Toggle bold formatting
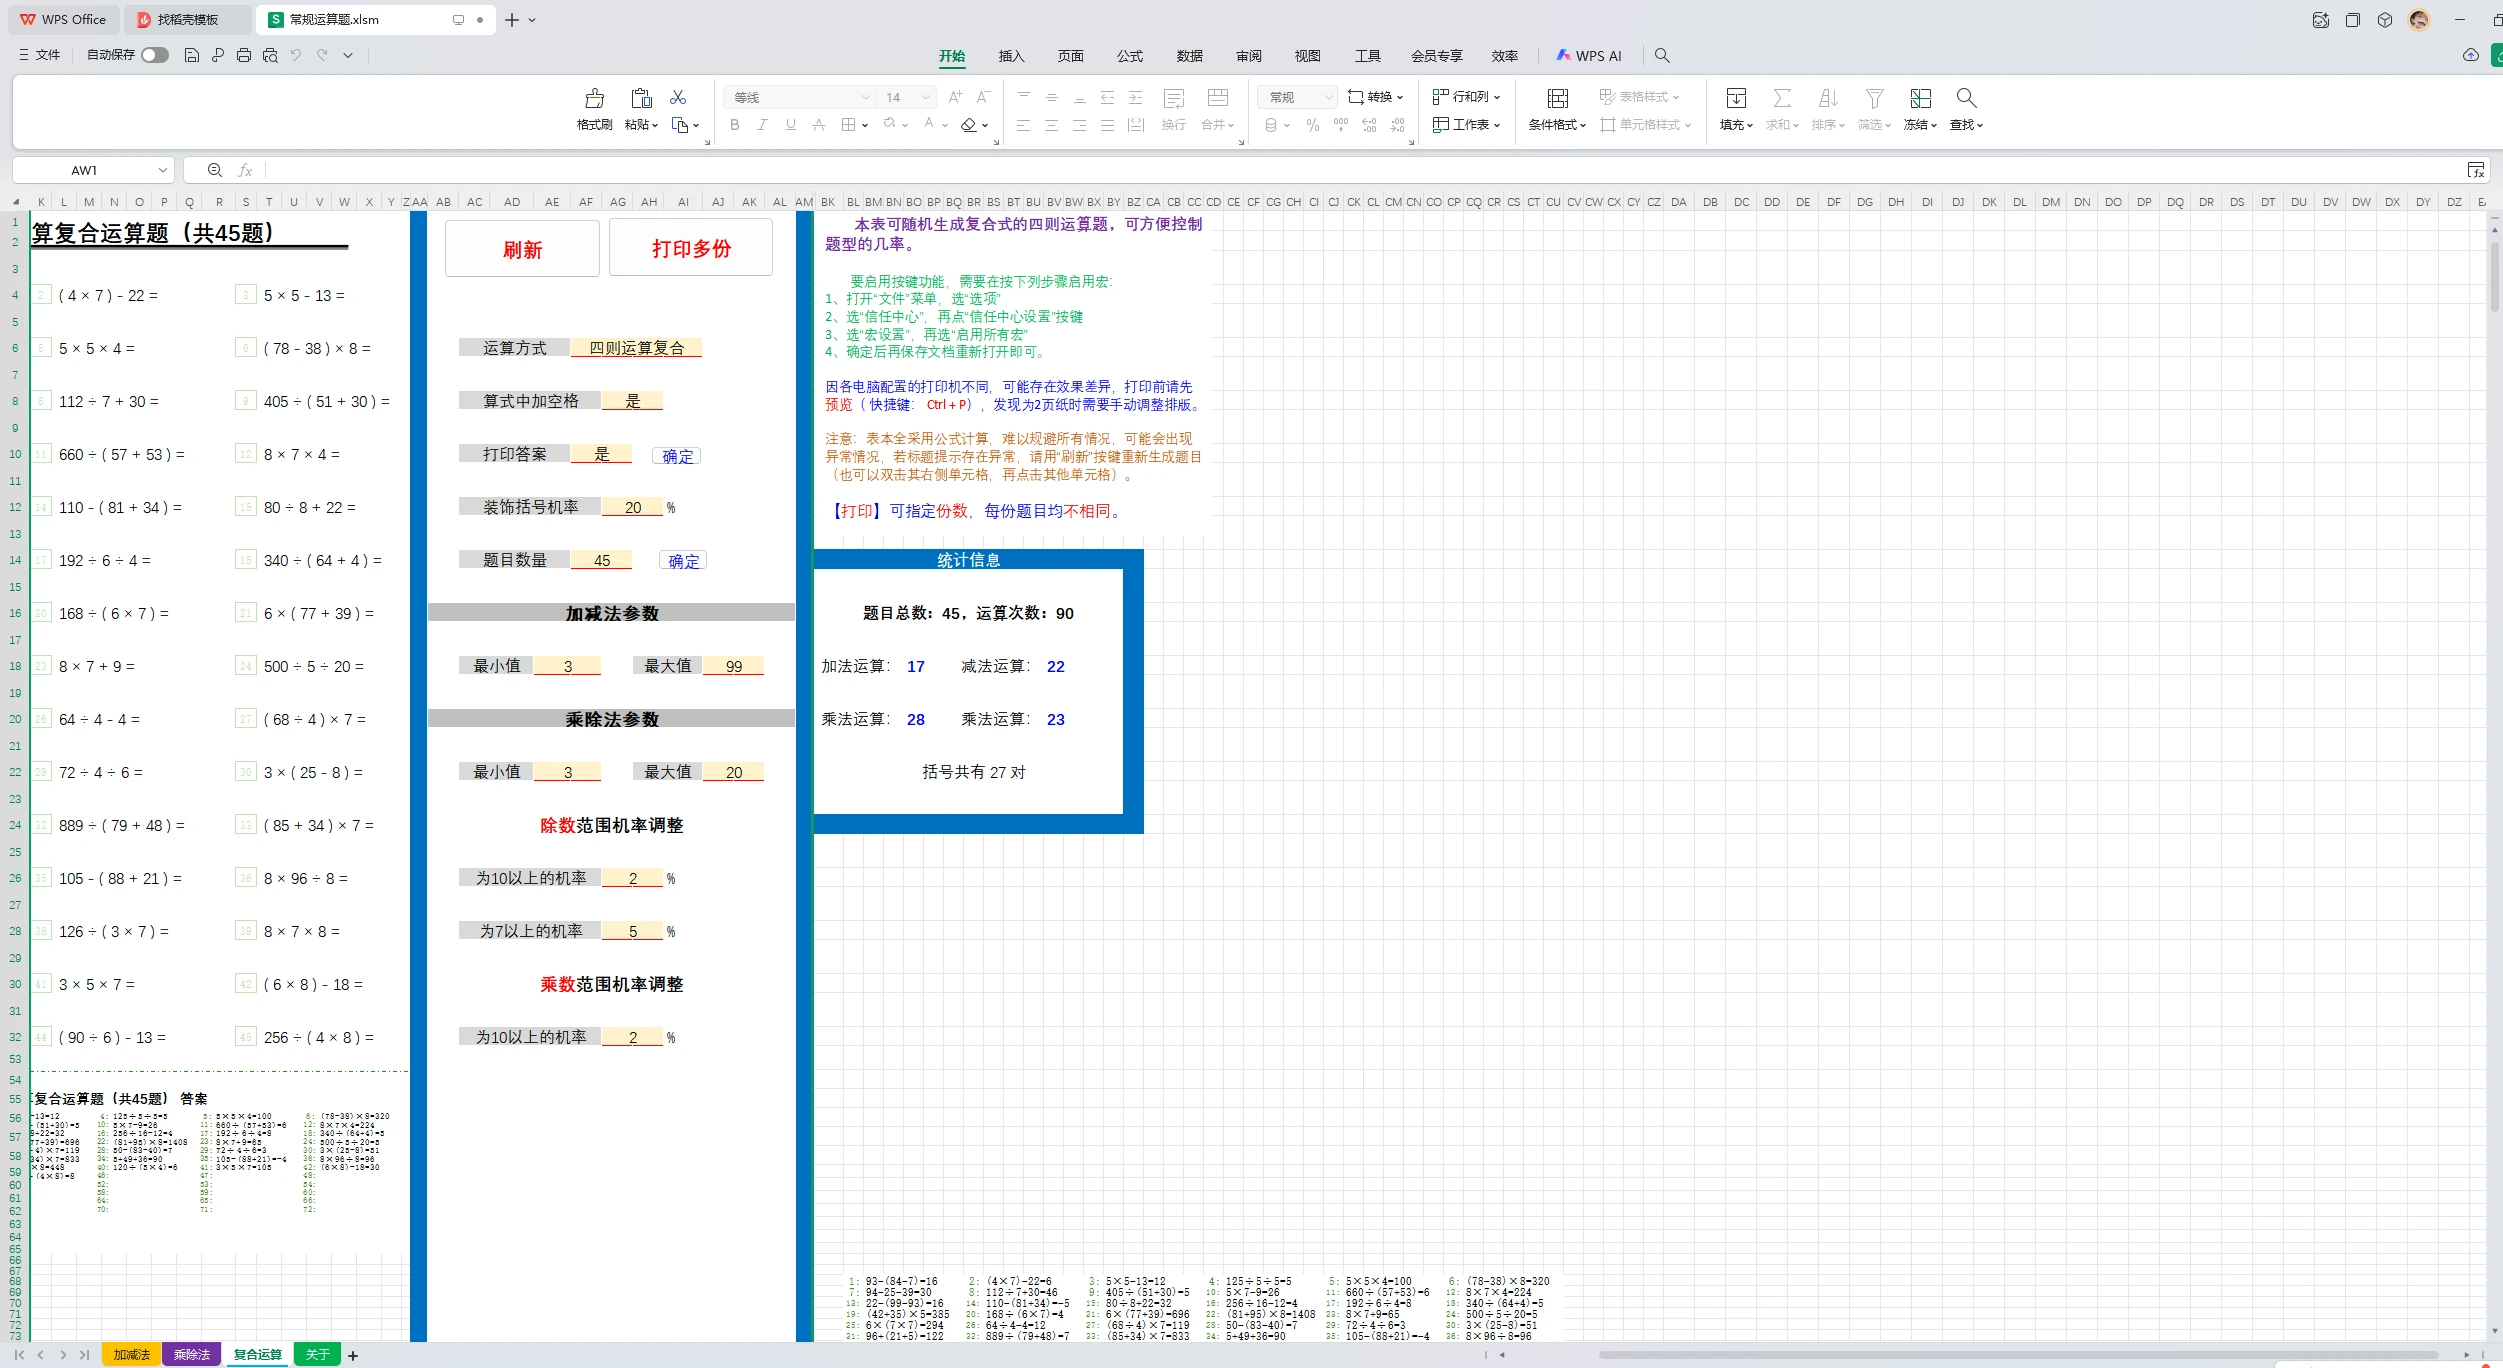This screenshot has width=2503, height=1368. (x=734, y=124)
